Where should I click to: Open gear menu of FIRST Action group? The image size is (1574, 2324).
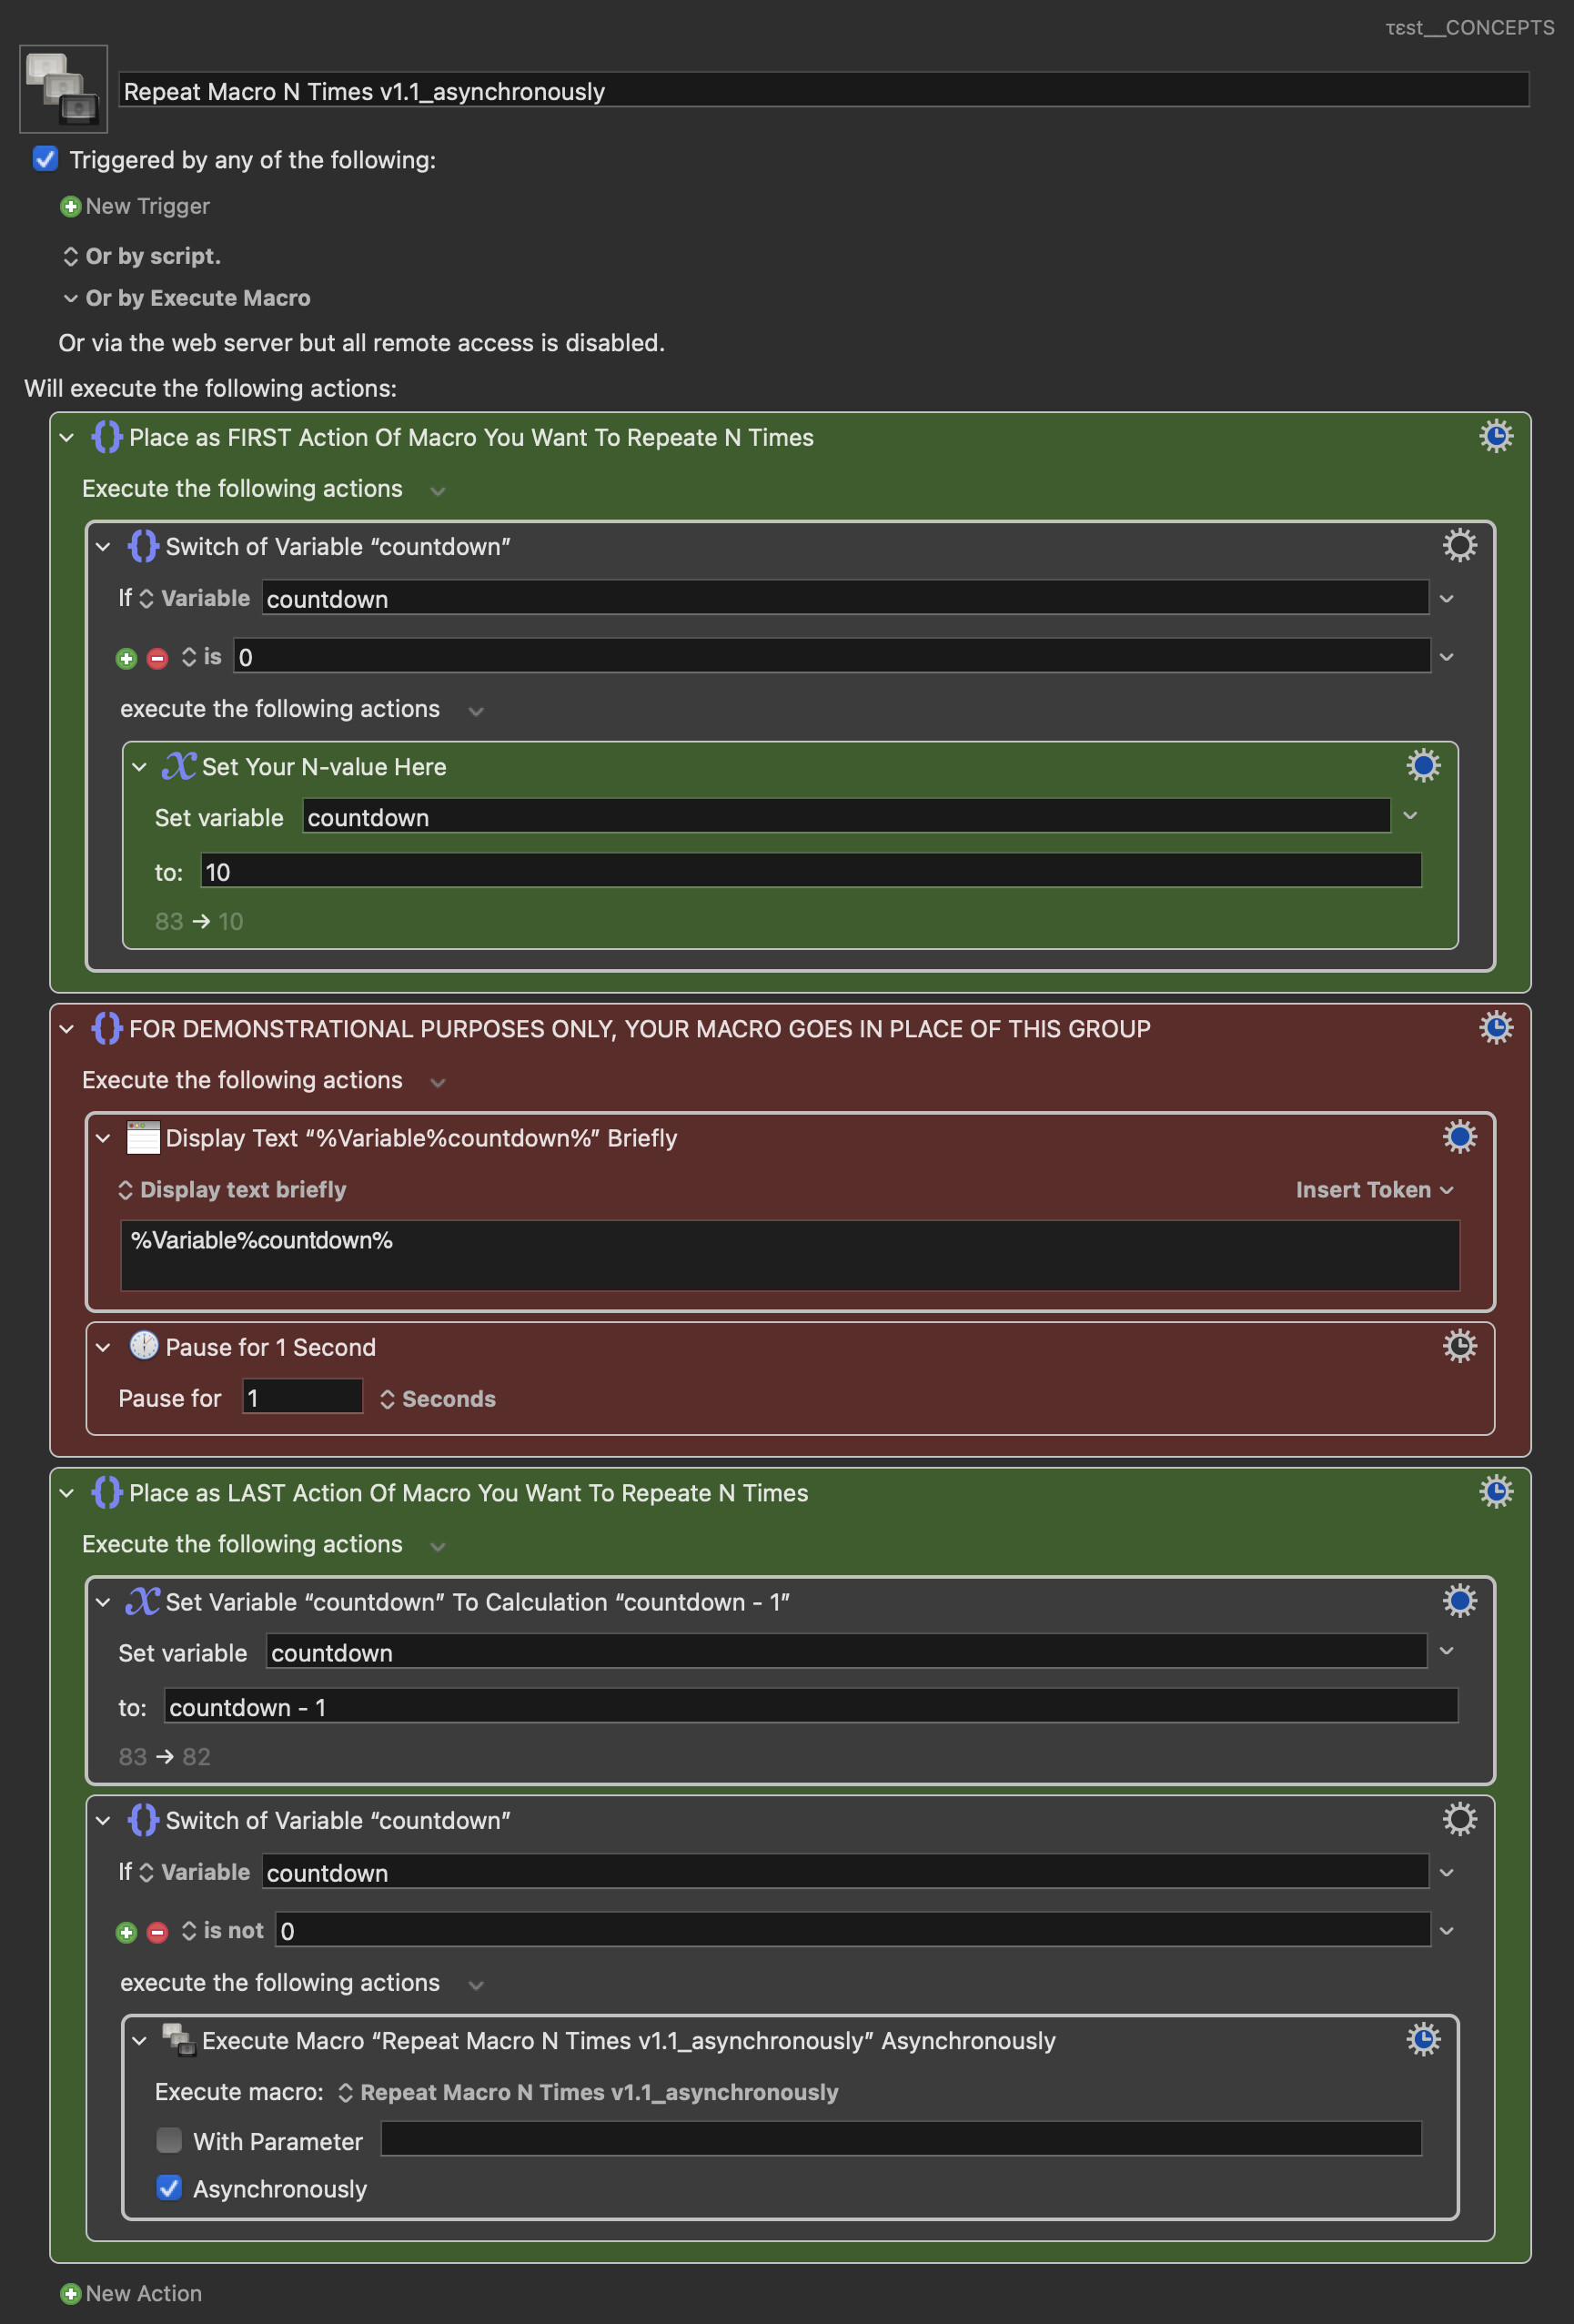[x=1495, y=436]
